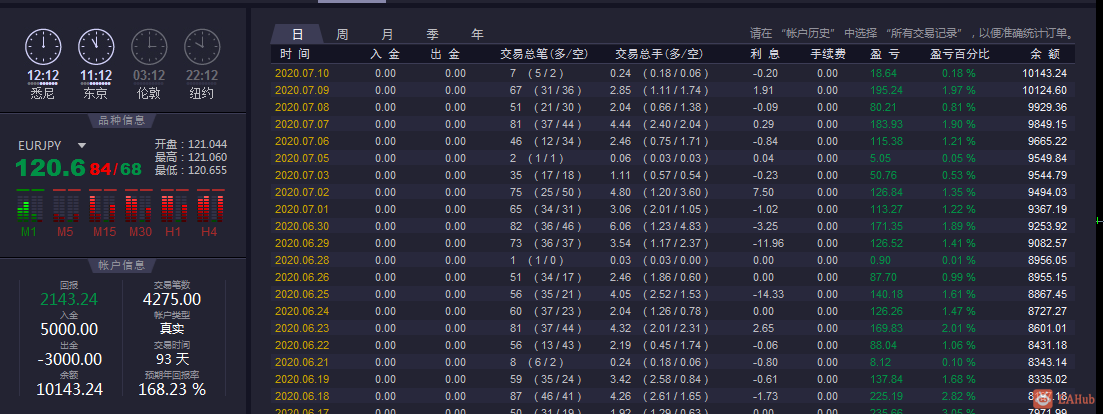Click balance value 10143.24 in table
Image resolution: width=1104 pixels, height=414 pixels.
1044,73
